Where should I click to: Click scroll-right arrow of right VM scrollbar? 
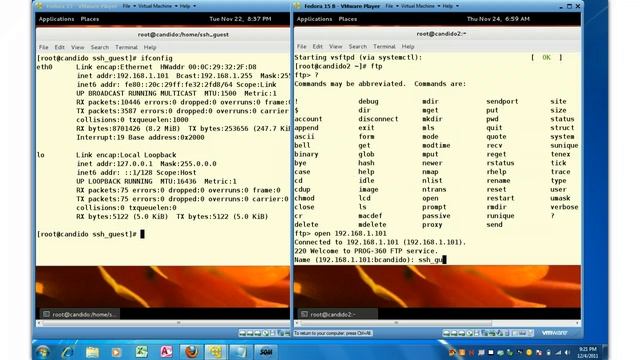578,323
